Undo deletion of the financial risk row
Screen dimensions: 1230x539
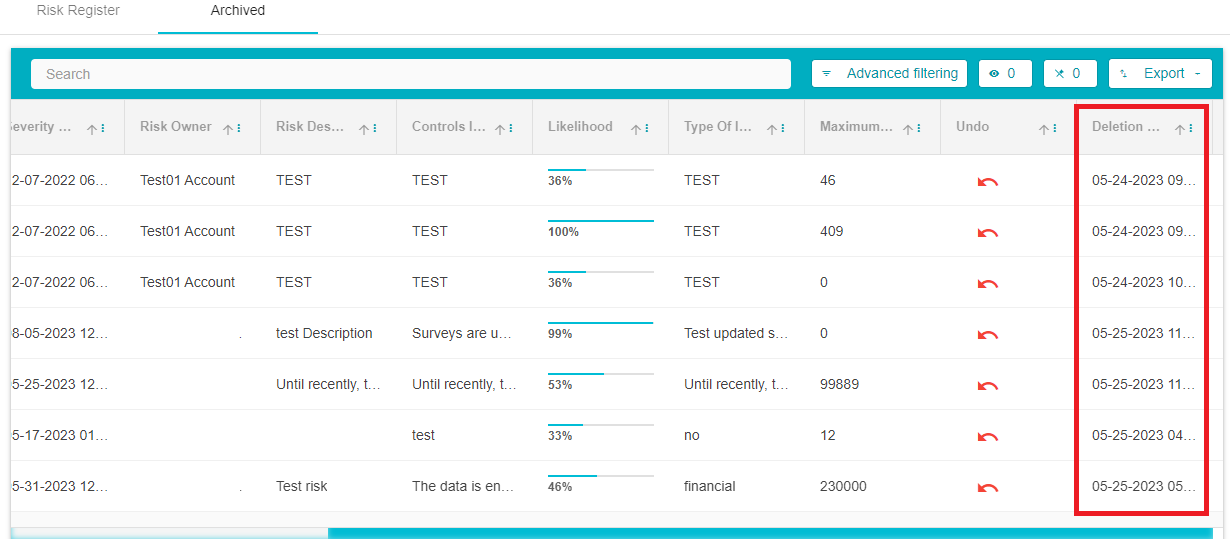coord(987,487)
